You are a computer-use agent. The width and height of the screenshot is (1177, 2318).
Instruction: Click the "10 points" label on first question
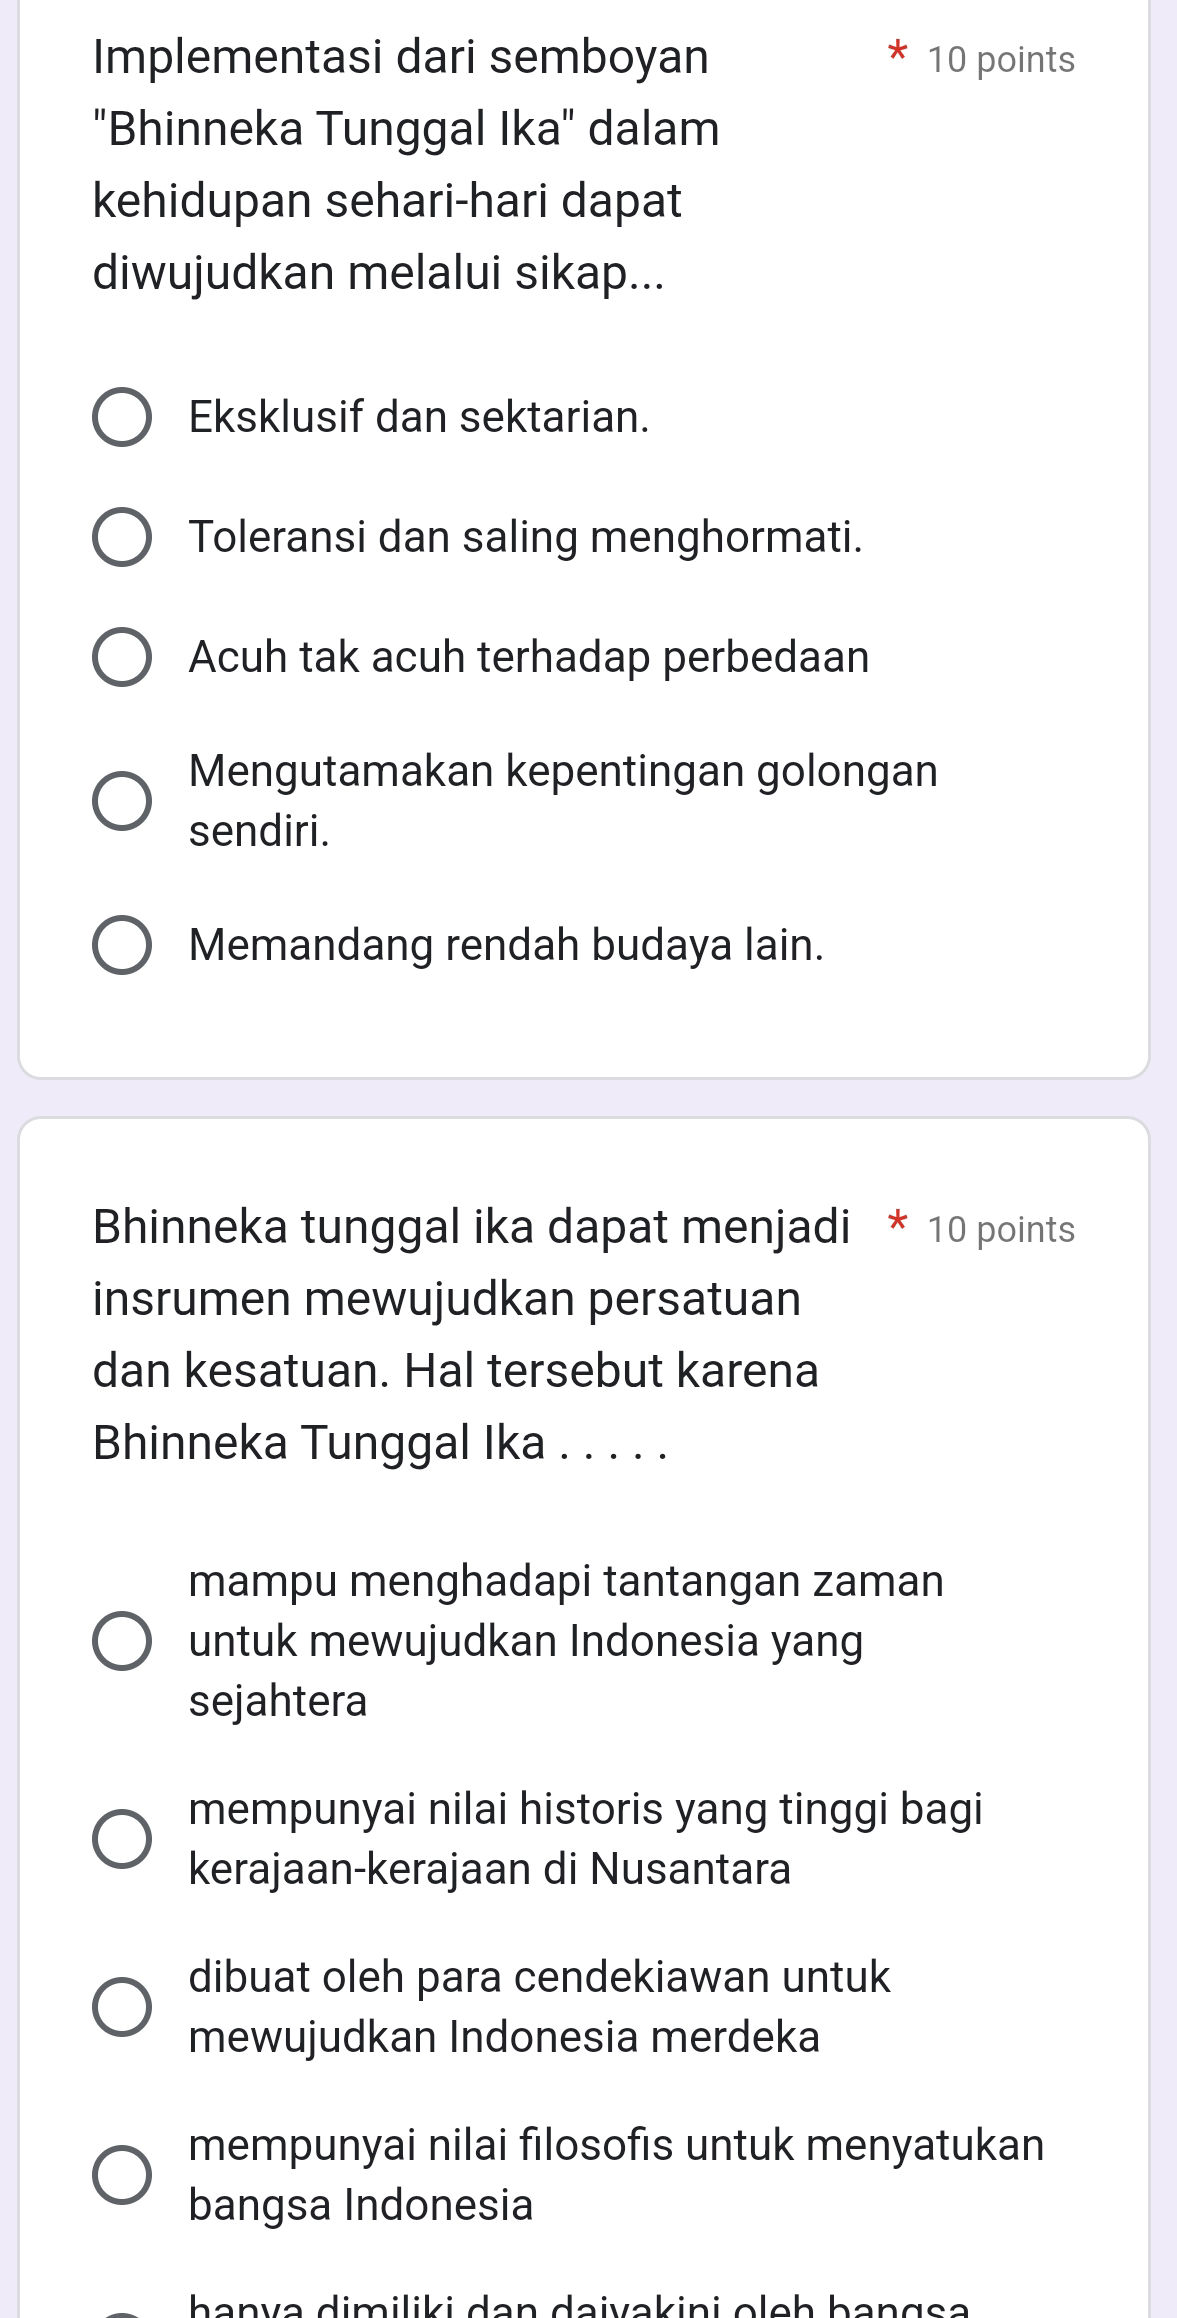(x=1002, y=60)
